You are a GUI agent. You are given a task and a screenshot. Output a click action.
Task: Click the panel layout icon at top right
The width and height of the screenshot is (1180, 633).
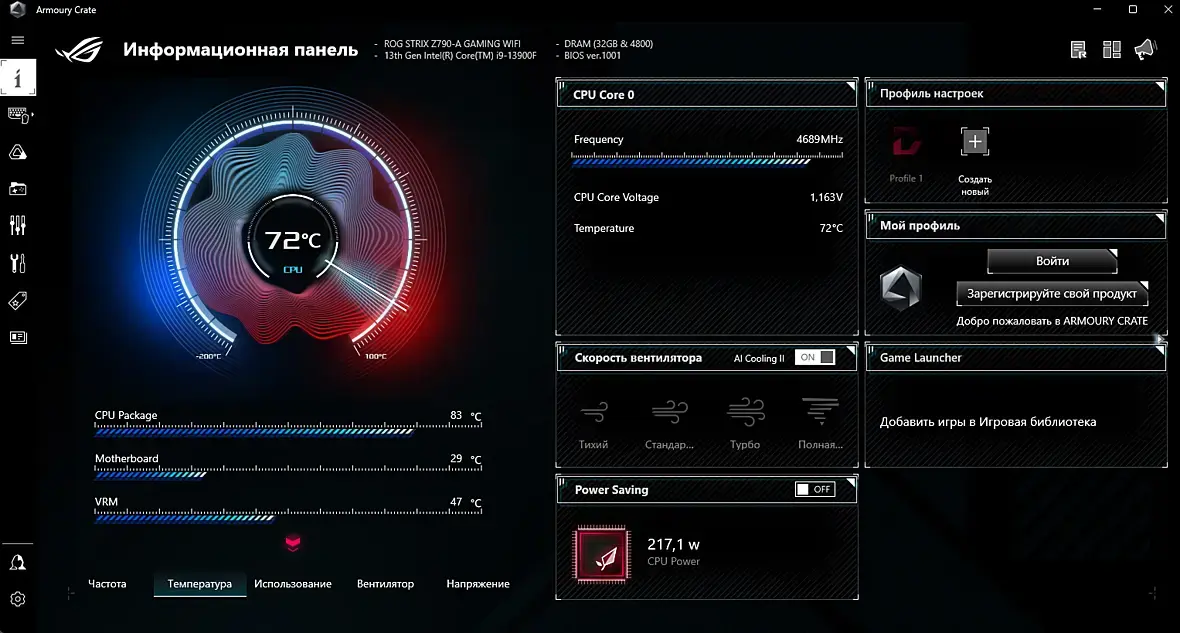(x=1112, y=50)
